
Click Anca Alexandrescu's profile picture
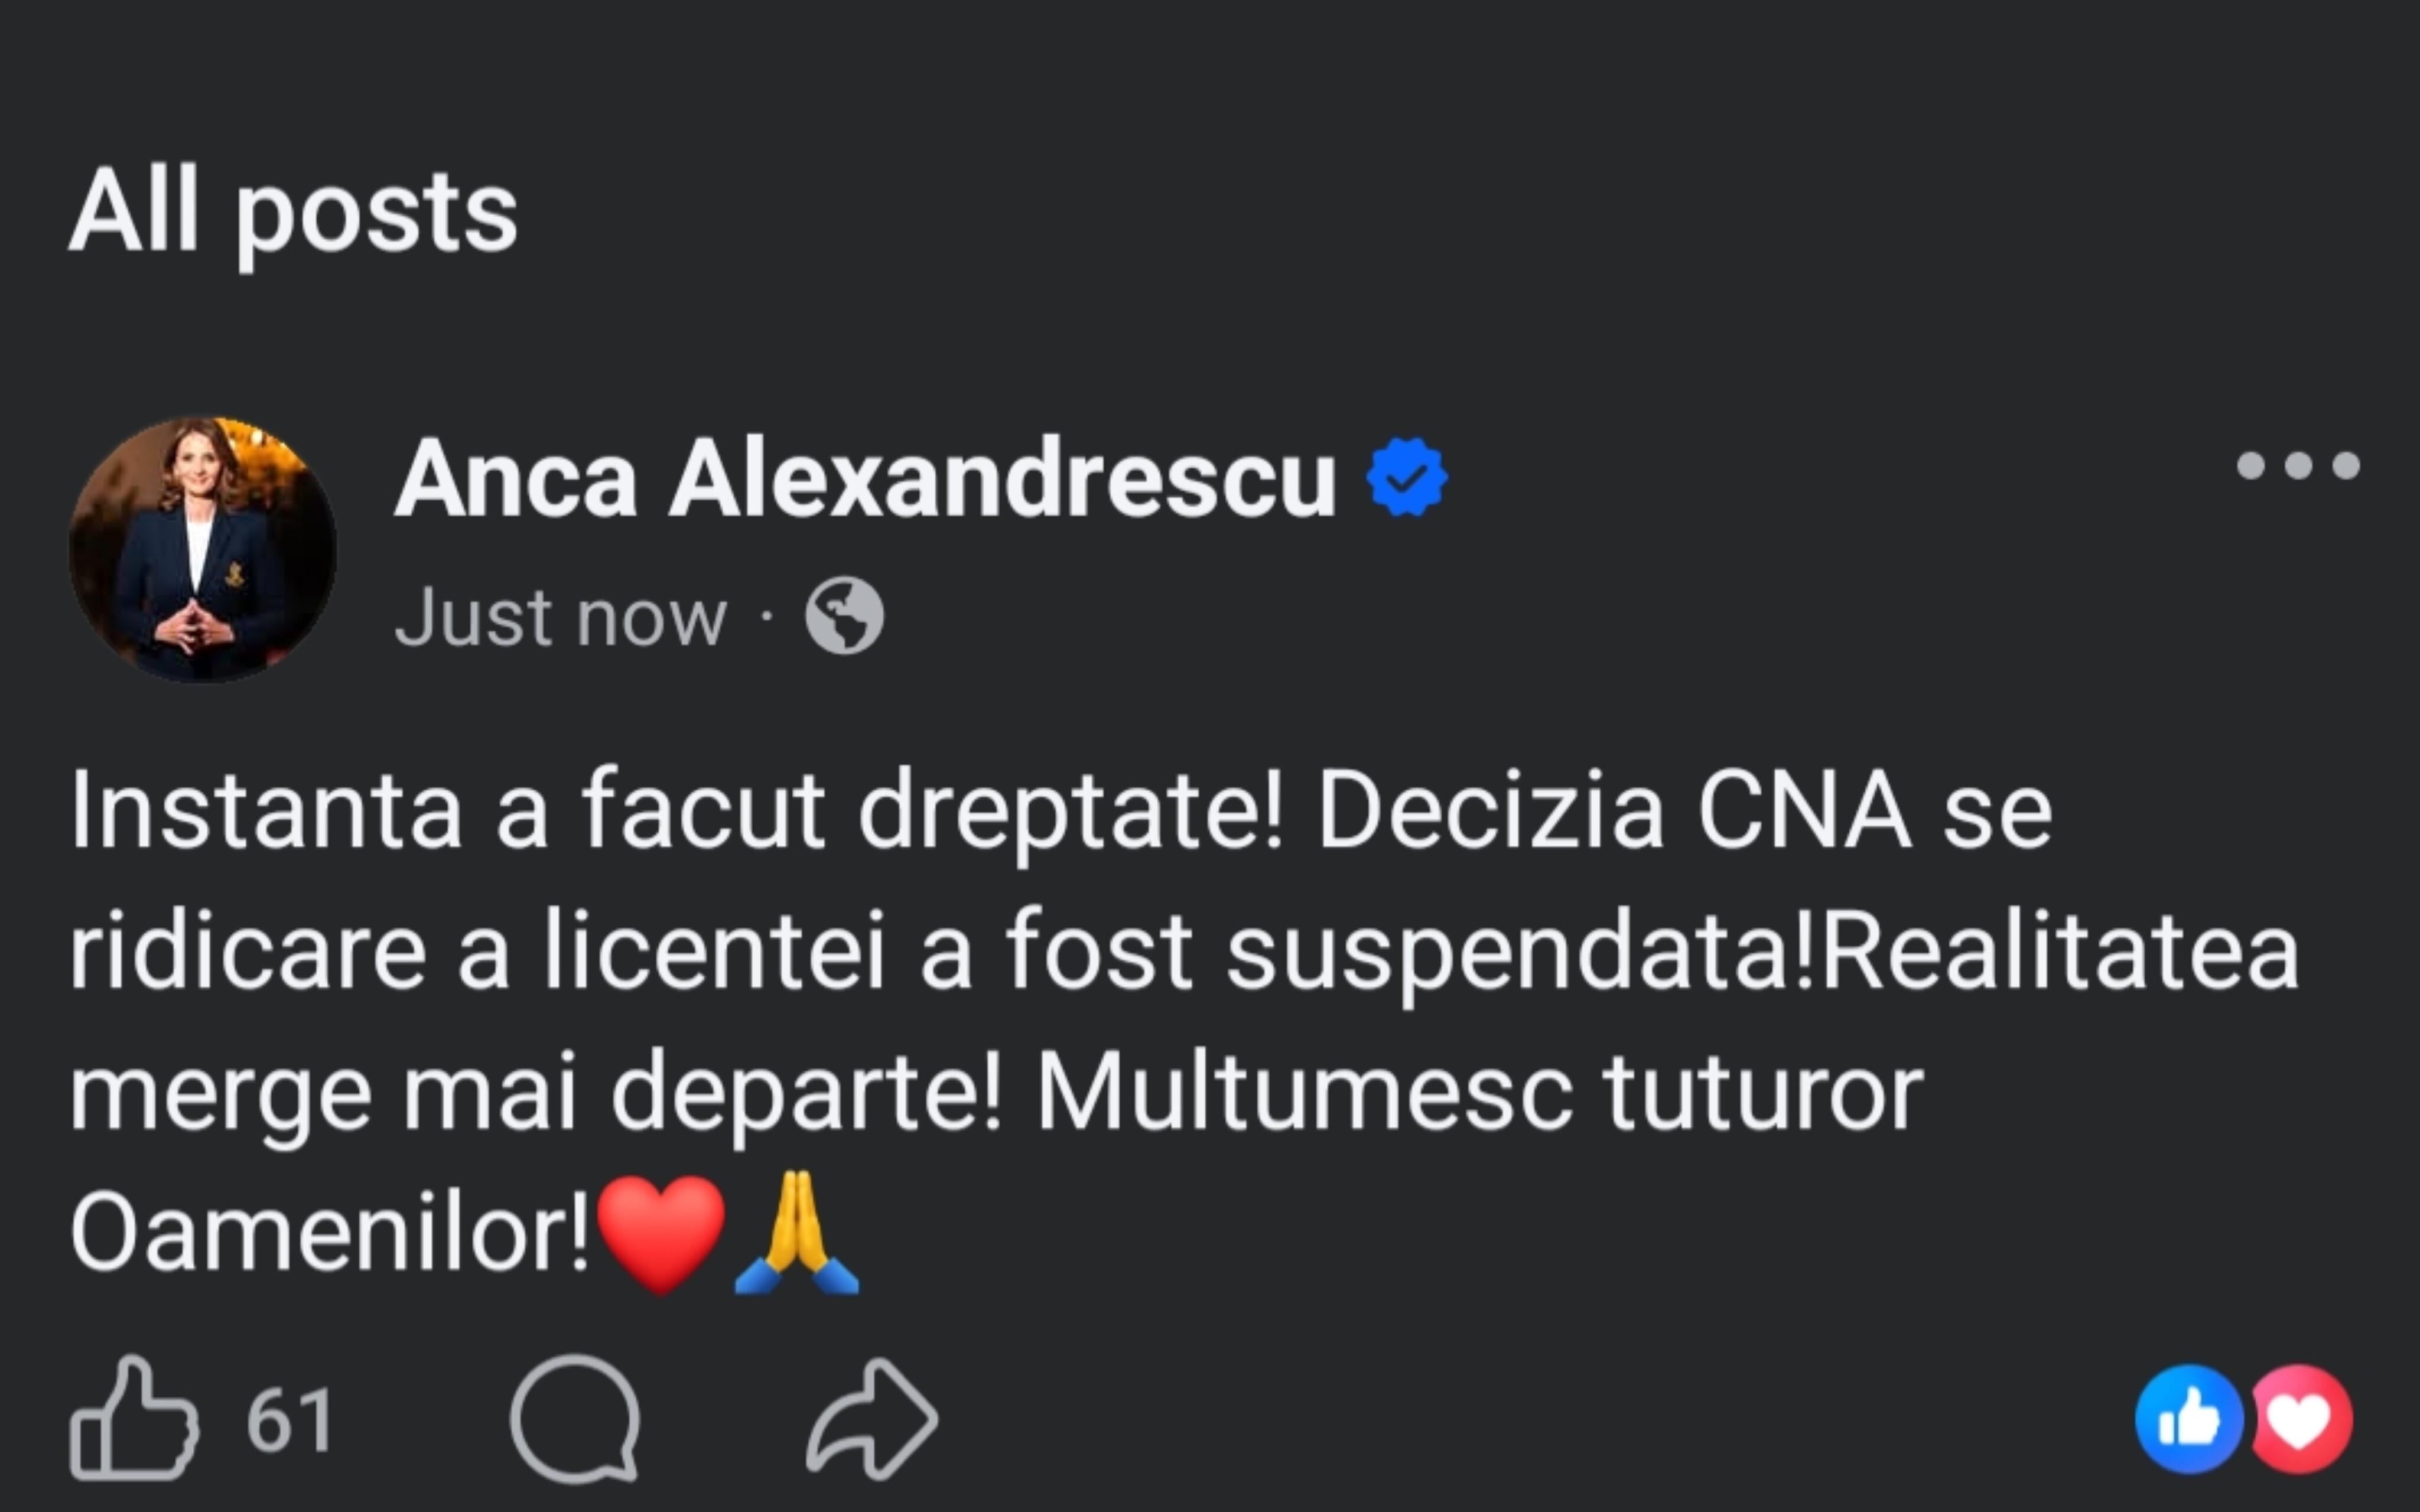coord(203,550)
